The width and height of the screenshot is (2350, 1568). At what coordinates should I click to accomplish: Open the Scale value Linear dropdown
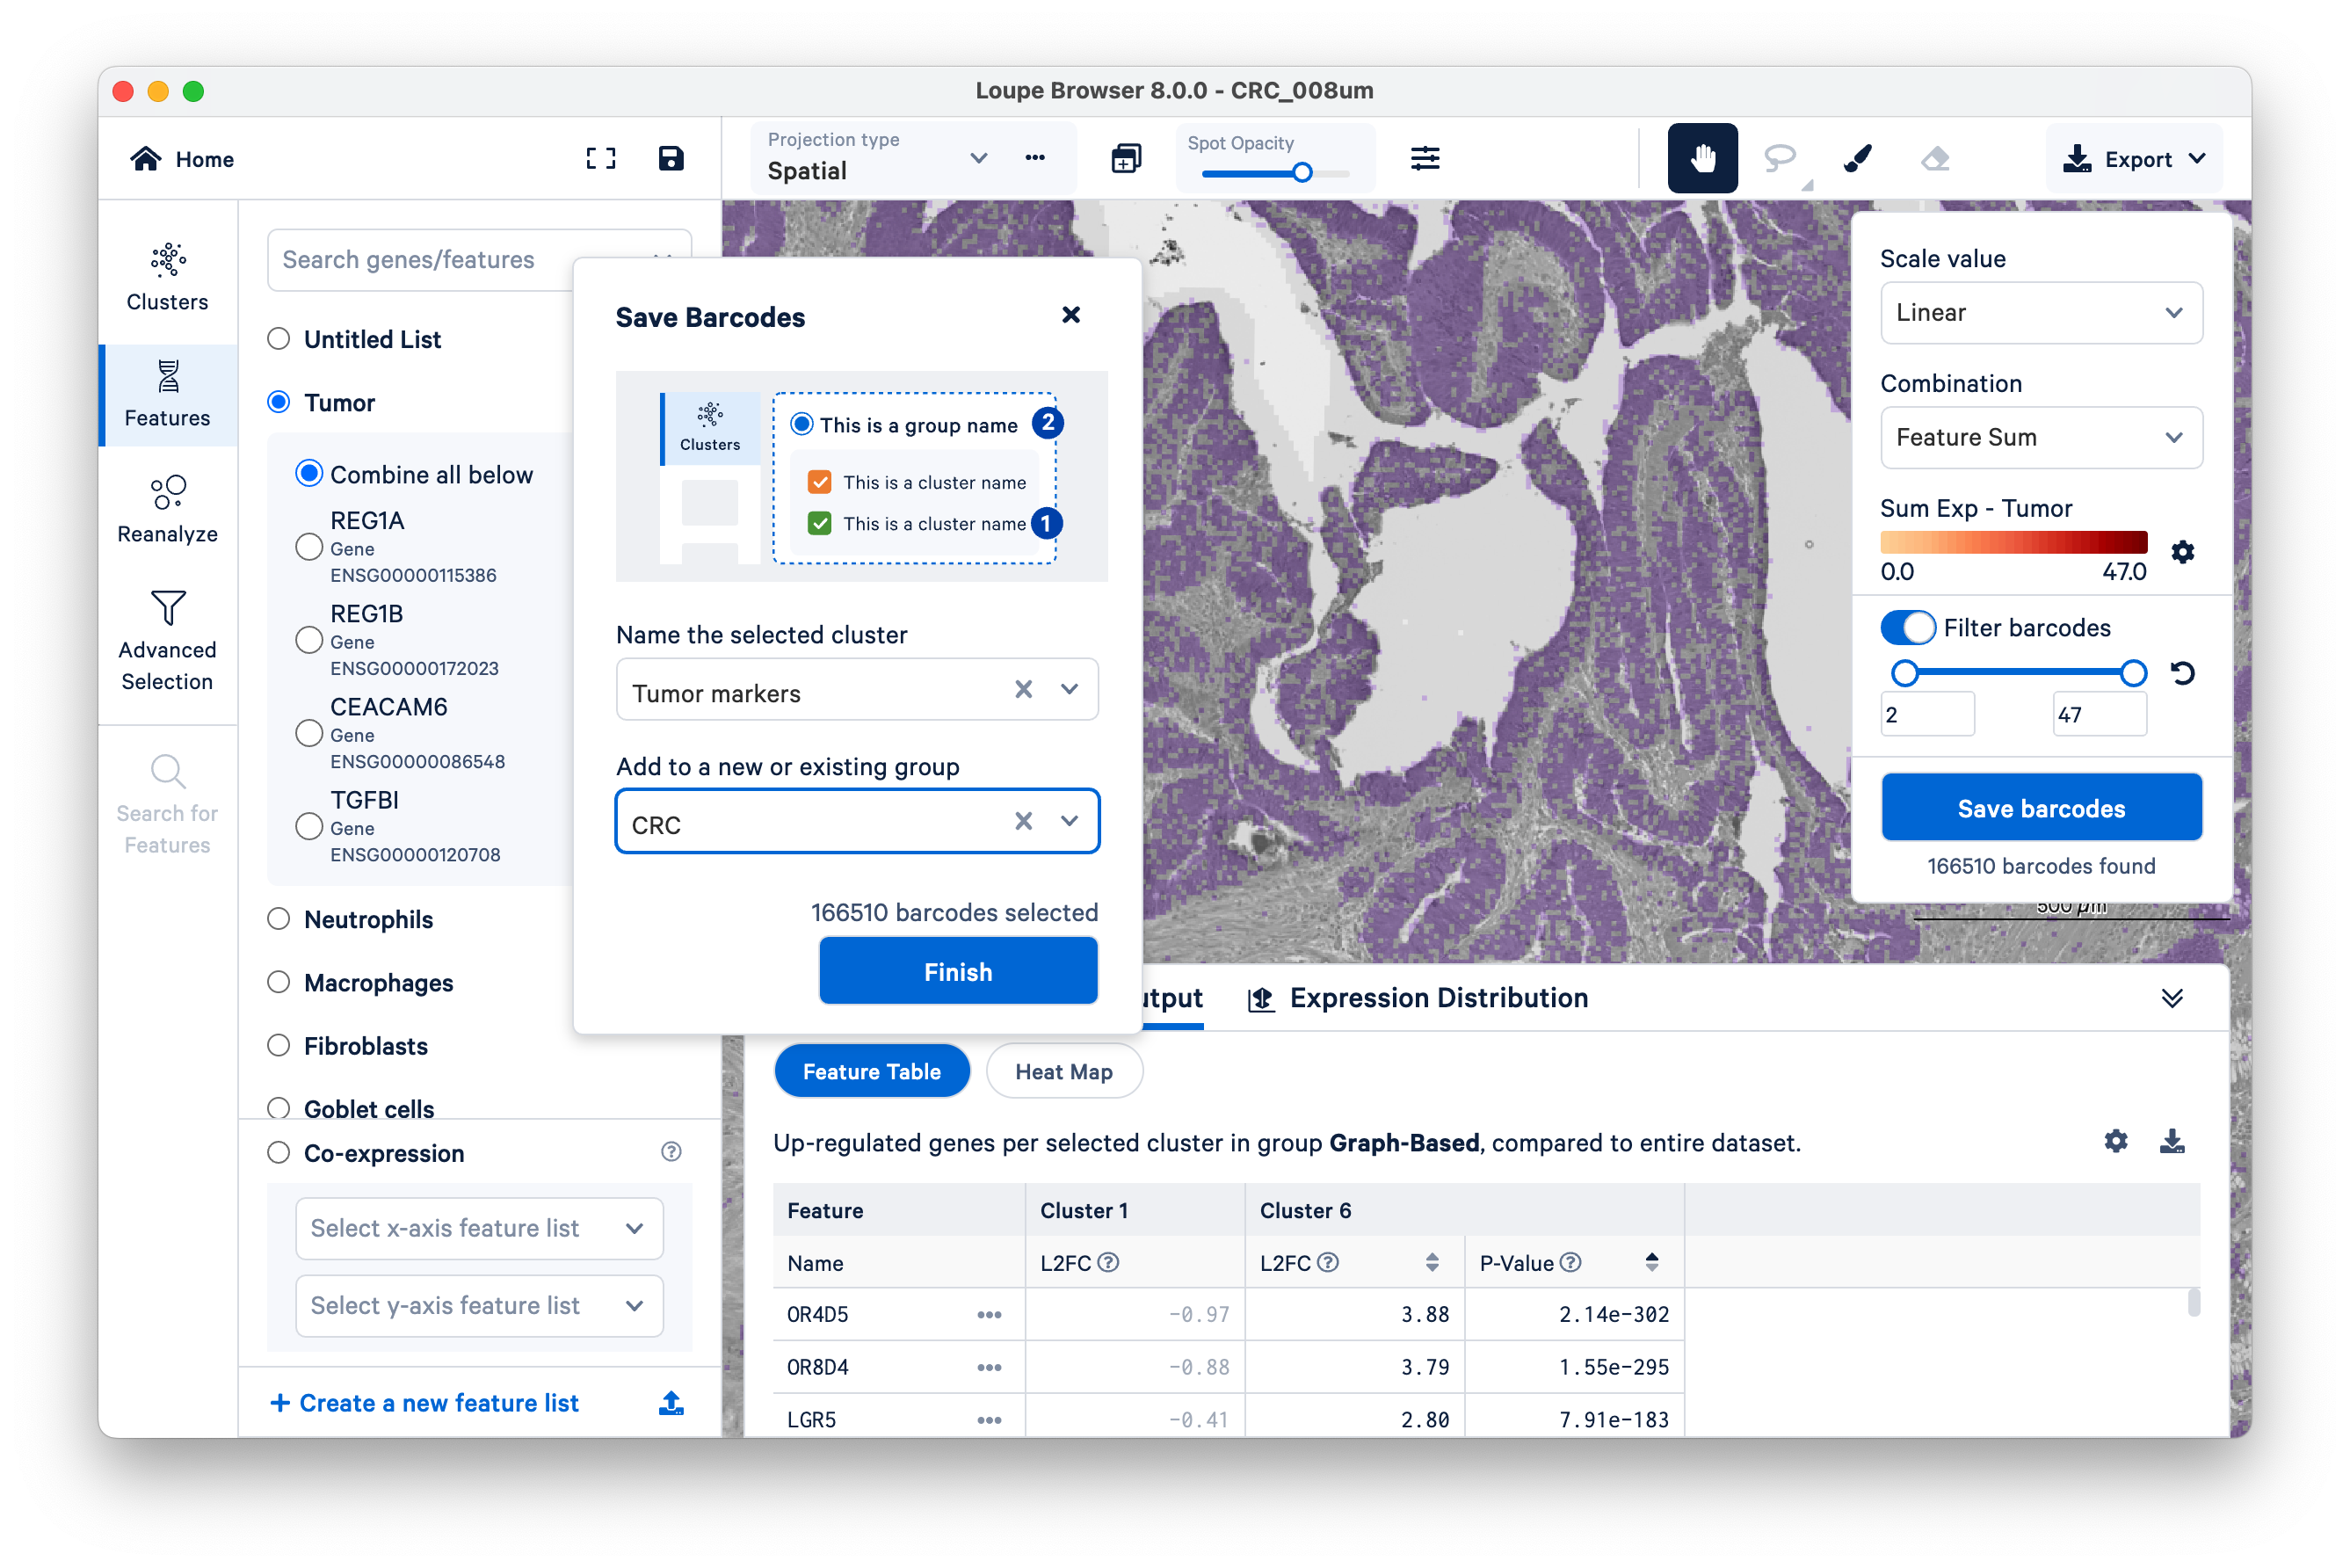pos(2040,313)
